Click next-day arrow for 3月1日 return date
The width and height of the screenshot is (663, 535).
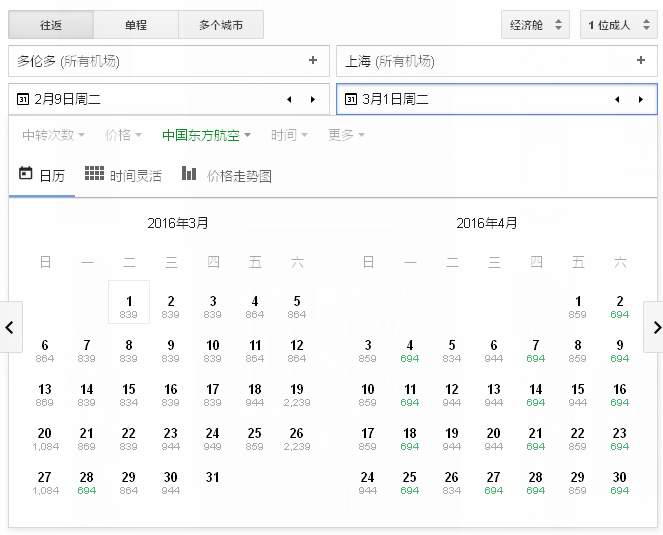tap(640, 99)
